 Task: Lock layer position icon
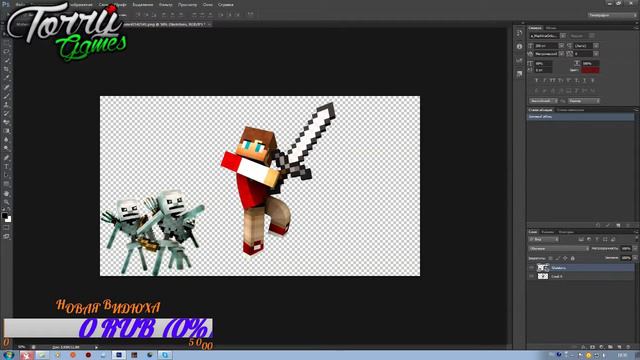[565, 258]
